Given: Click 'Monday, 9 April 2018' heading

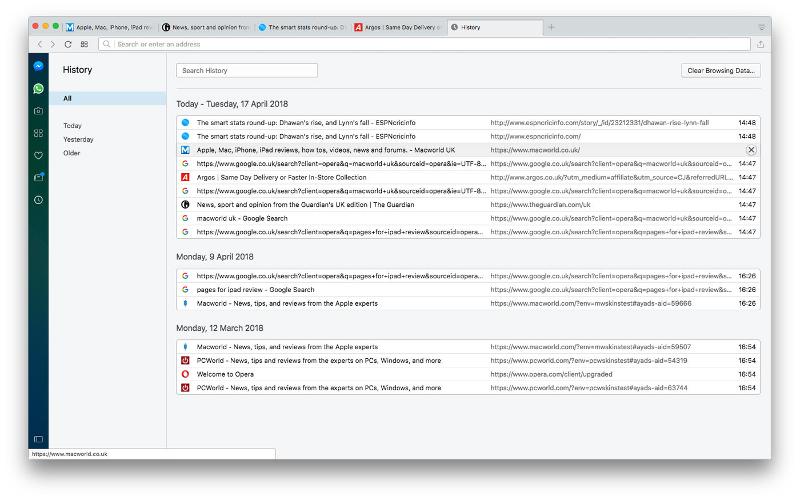Looking at the screenshot, I should 215,257.
